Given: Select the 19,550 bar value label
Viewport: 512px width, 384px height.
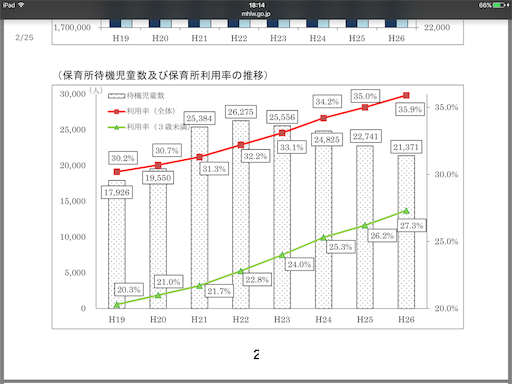Looking at the screenshot, I should coord(158,178).
